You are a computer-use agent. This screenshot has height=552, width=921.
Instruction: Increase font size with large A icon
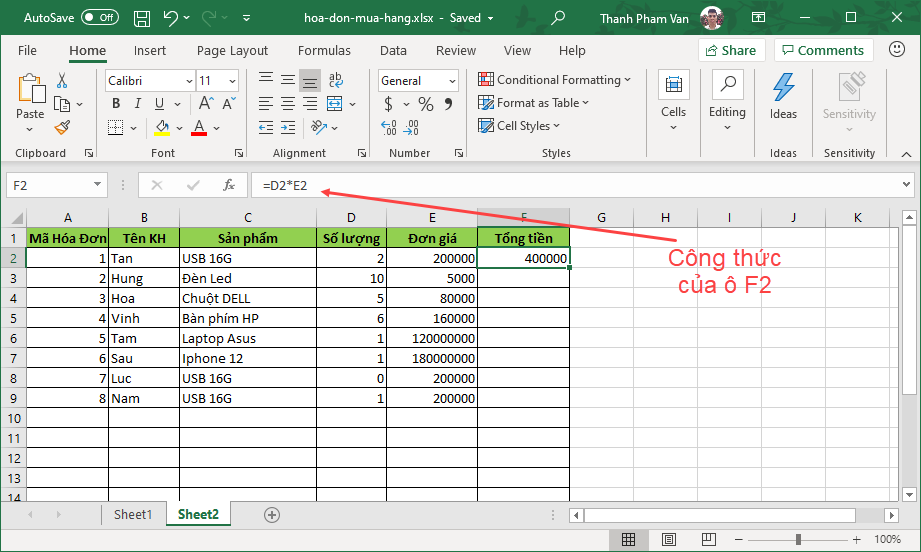pyautogui.click(x=206, y=104)
